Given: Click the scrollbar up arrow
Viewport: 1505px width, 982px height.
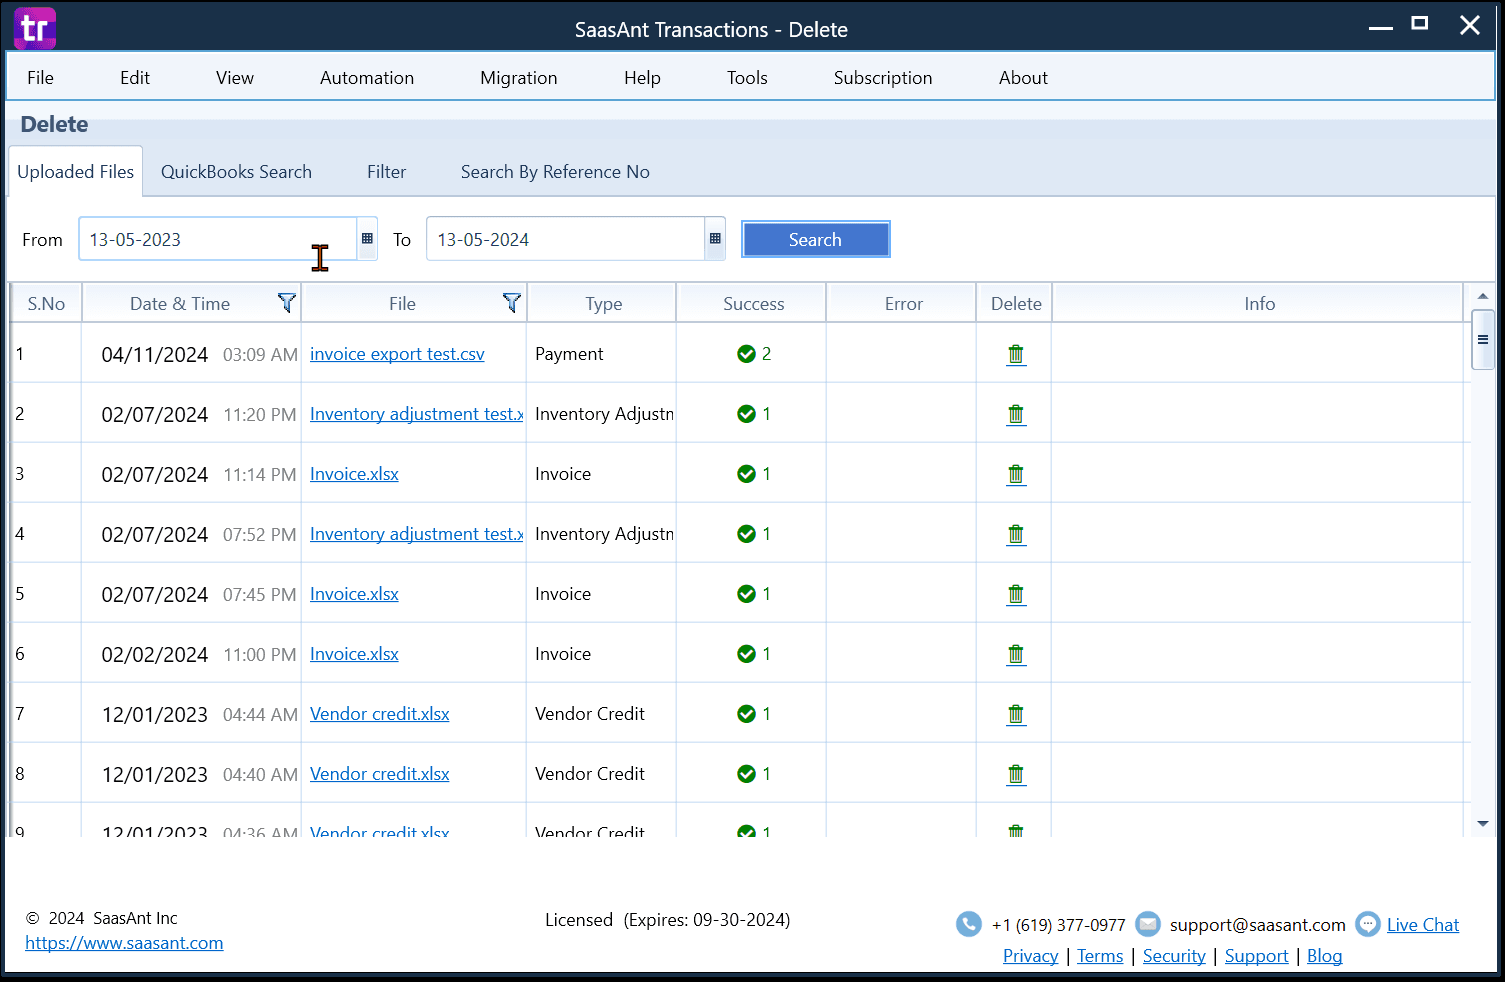Looking at the screenshot, I should (x=1483, y=296).
